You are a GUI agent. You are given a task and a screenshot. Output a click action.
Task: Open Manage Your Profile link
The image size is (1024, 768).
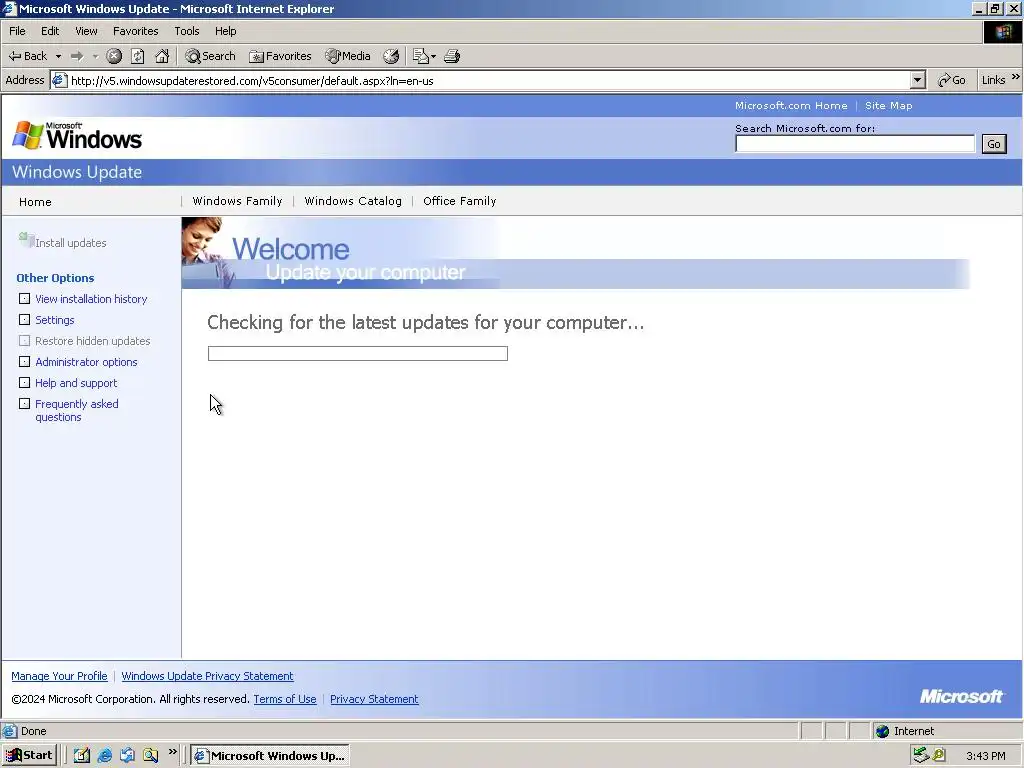pyautogui.click(x=59, y=676)
